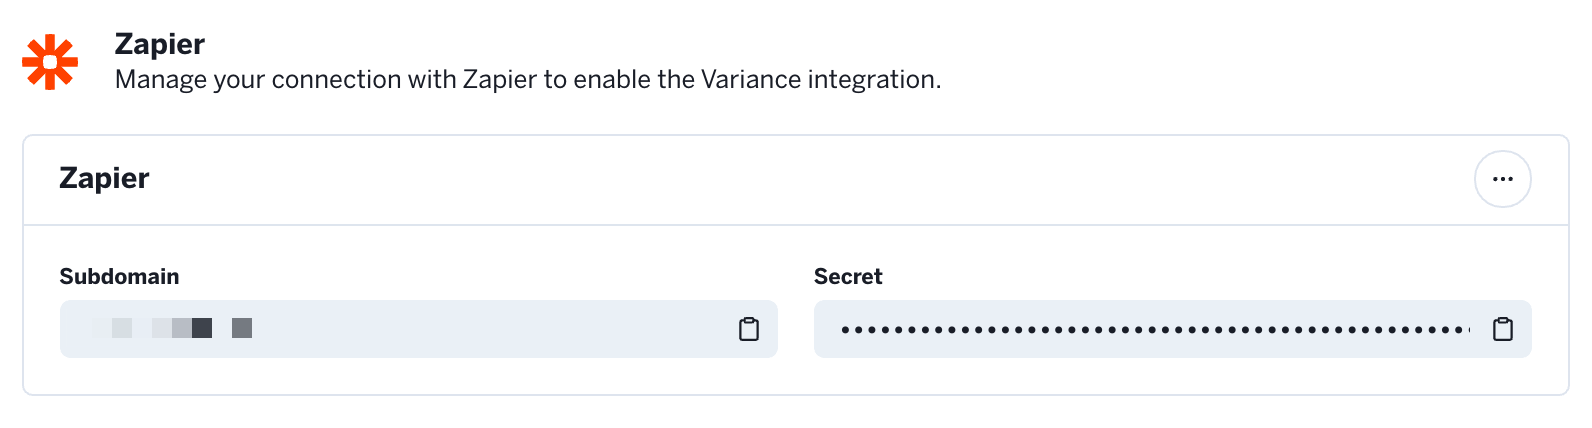Click the Zapier card title
The height and width of the screenshot is (428, 1592).
(x=104, y=178)
